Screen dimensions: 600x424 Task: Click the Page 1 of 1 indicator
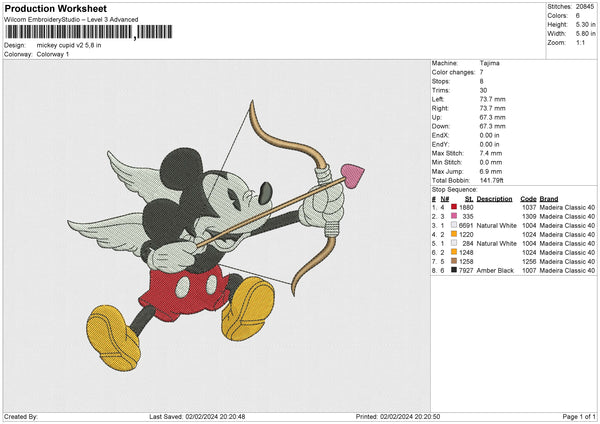coord(574,416)
